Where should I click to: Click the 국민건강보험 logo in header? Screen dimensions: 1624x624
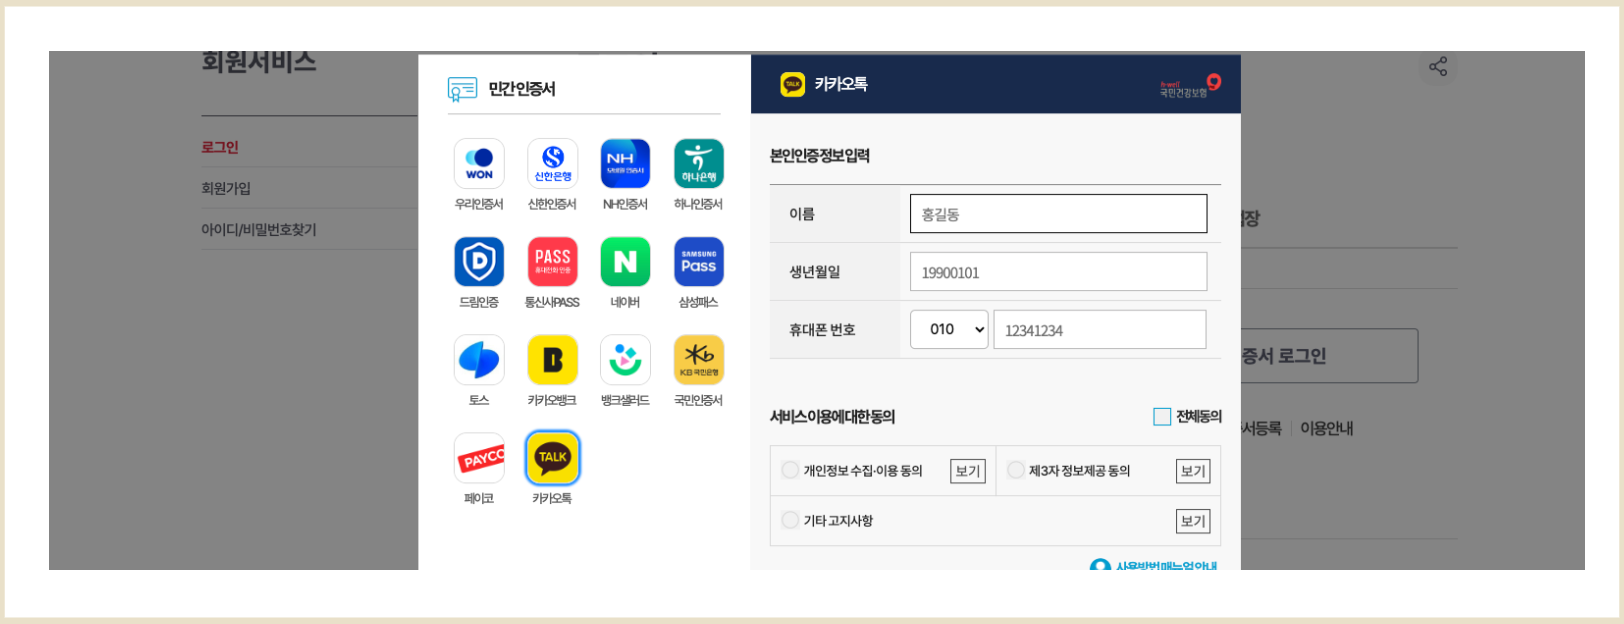[x=1190, y=86]
